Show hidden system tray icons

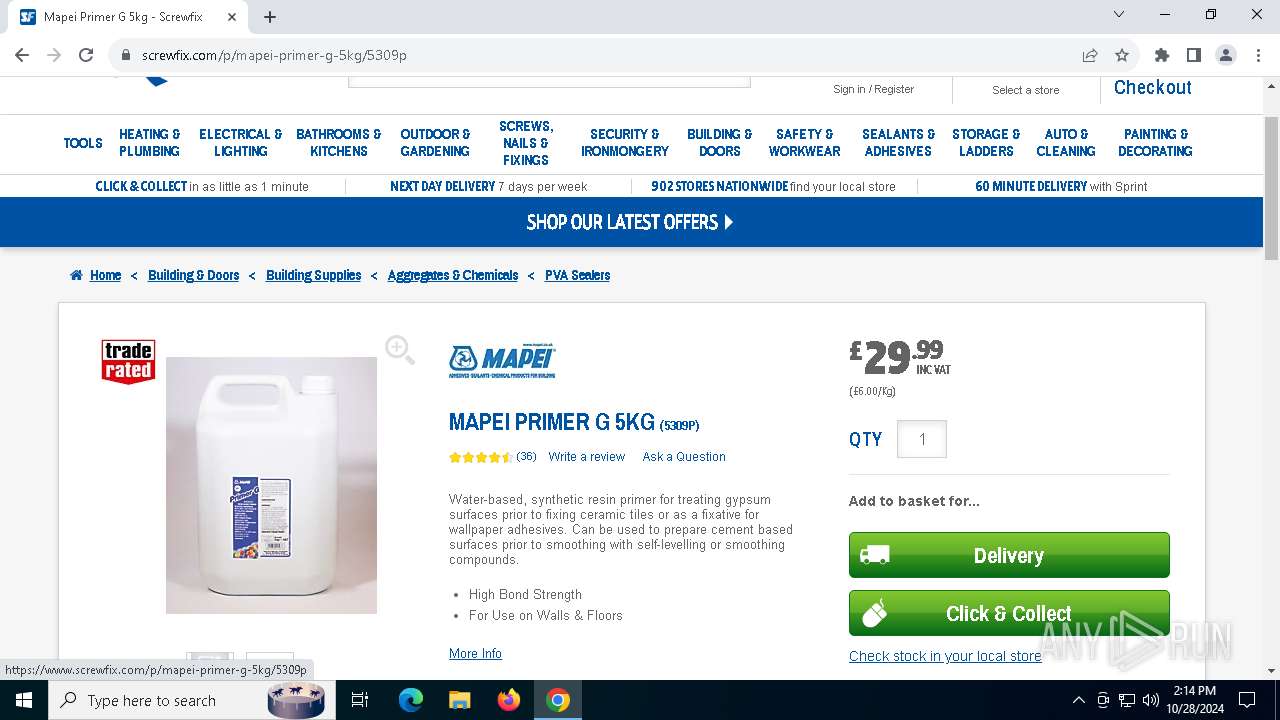[1078, 700]
